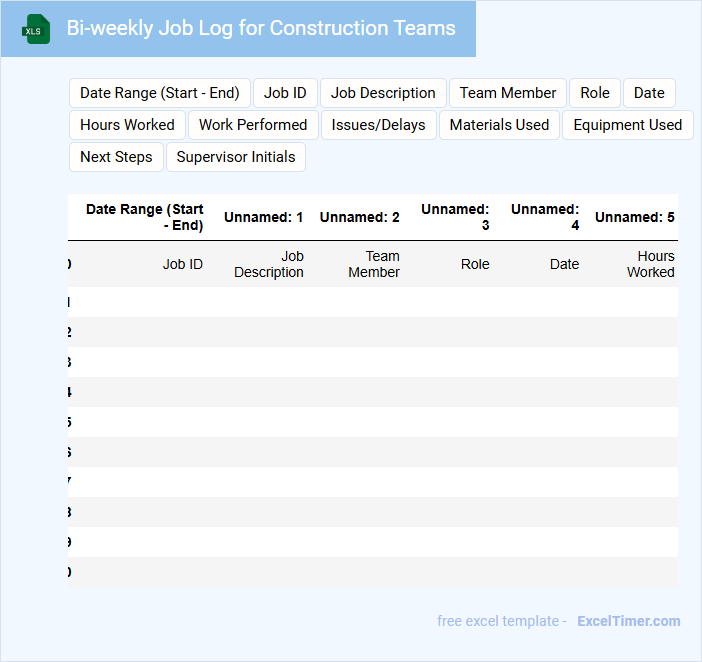Select the Equipment Used tag

click(x=627, y=125)
